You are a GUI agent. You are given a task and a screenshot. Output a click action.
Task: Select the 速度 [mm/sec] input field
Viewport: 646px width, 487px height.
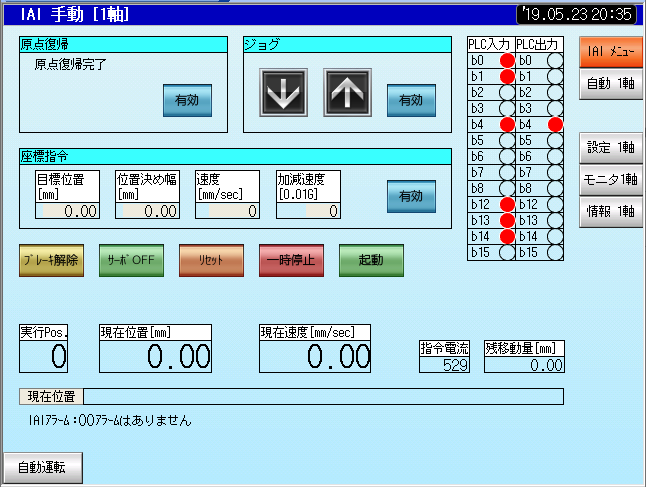[227, 211]
